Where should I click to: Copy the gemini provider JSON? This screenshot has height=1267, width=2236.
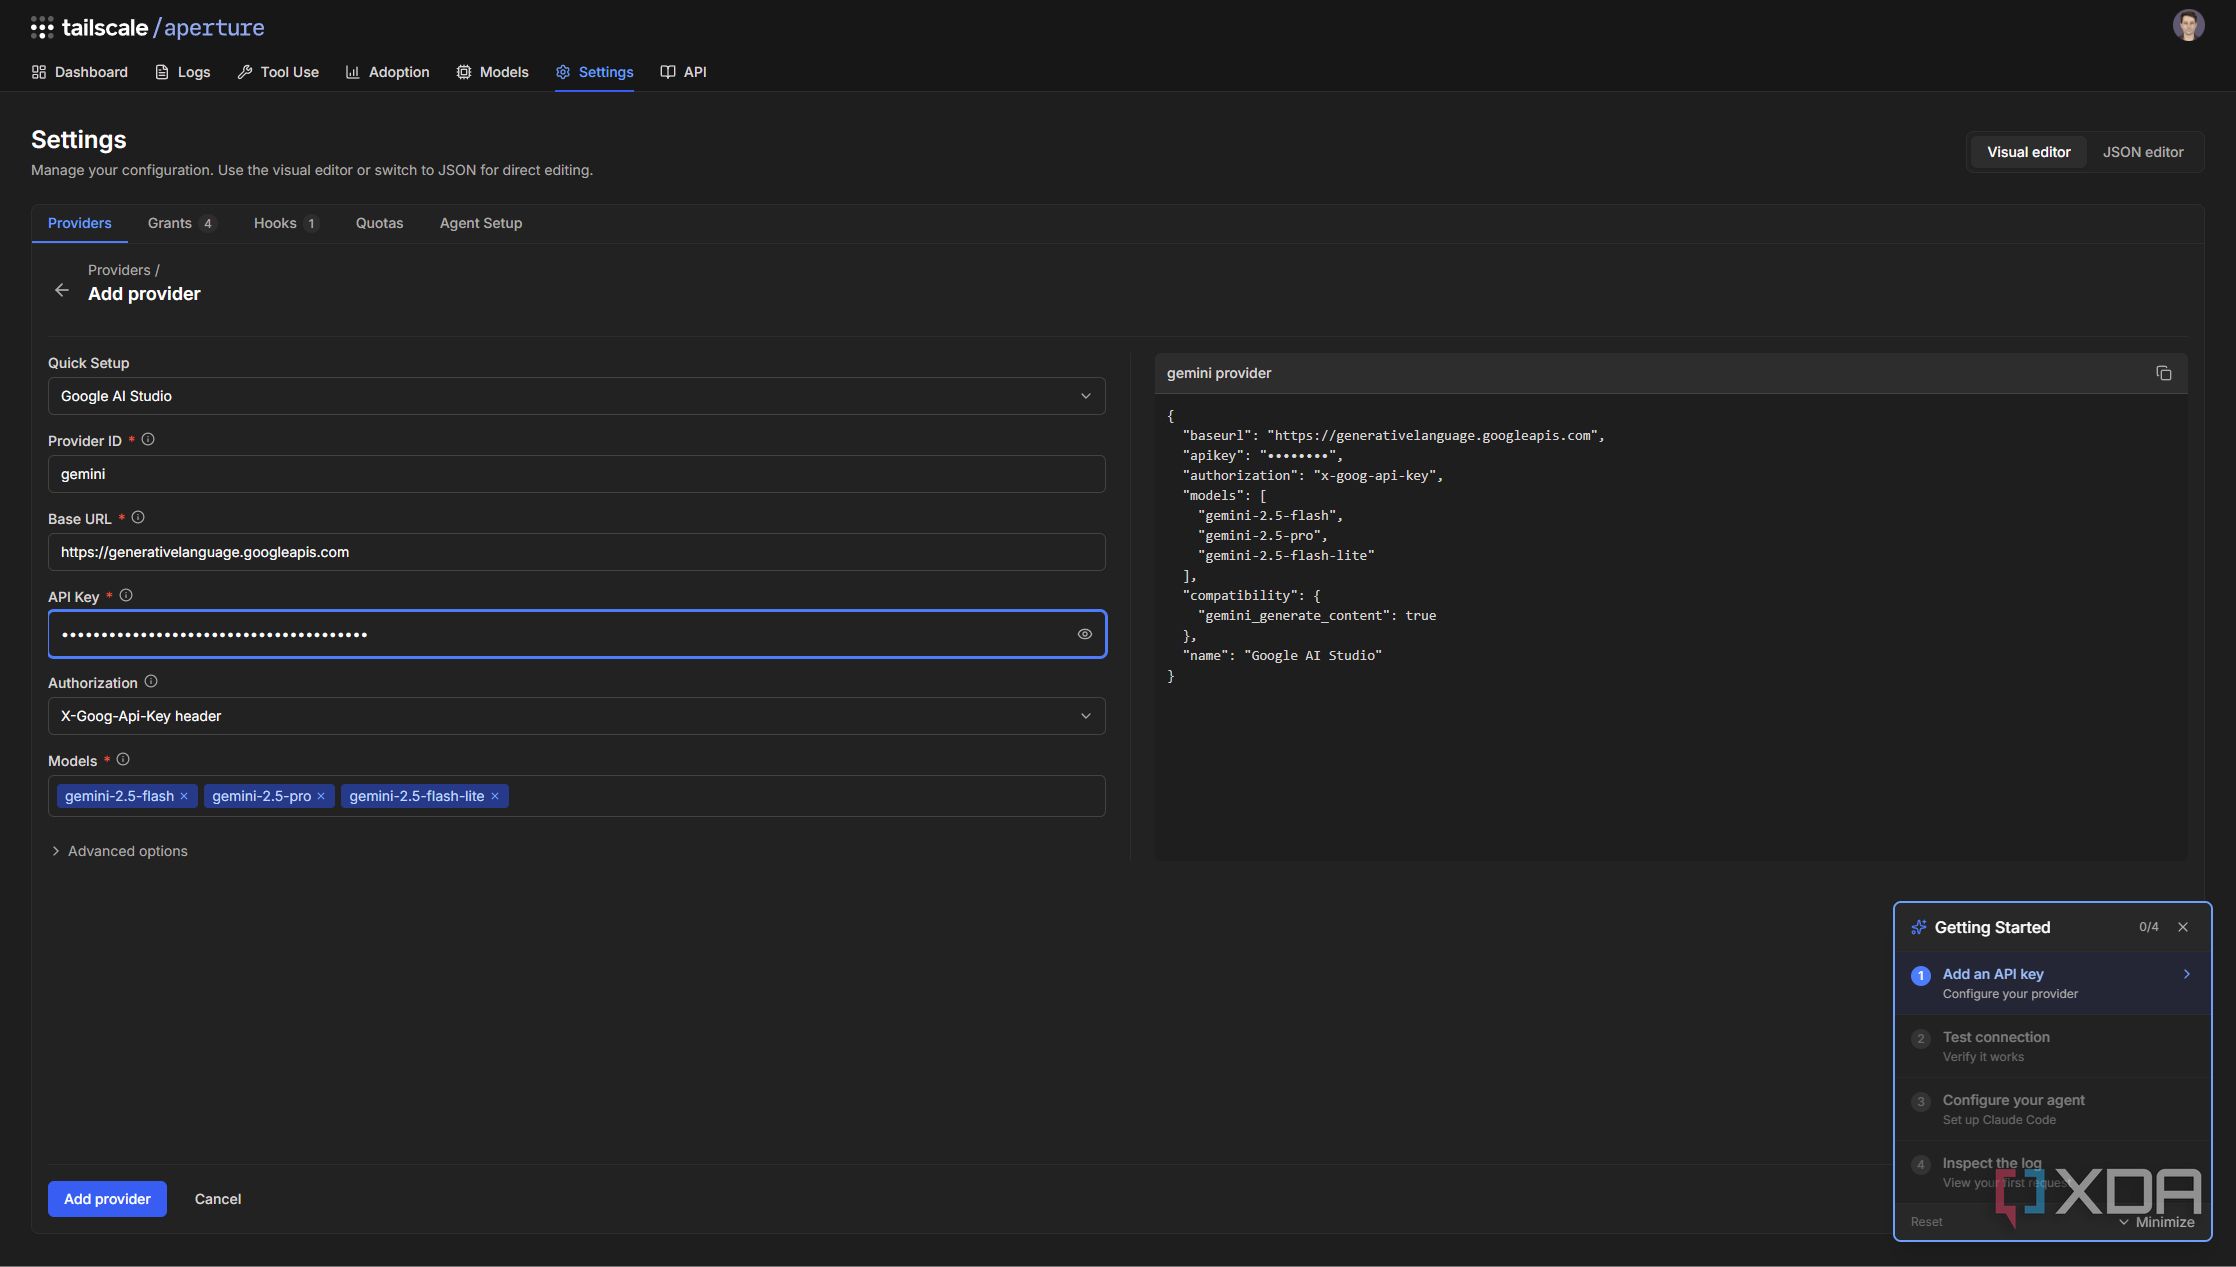2163,373
